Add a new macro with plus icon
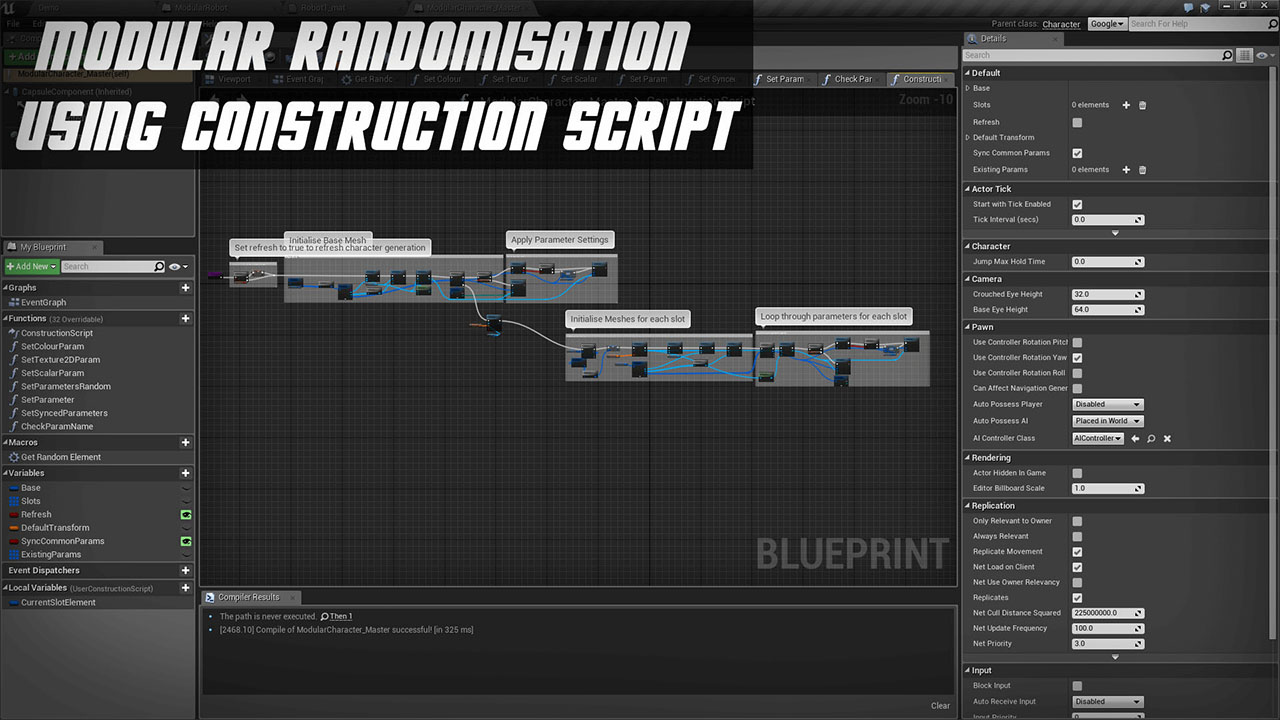 click(185, 443)
